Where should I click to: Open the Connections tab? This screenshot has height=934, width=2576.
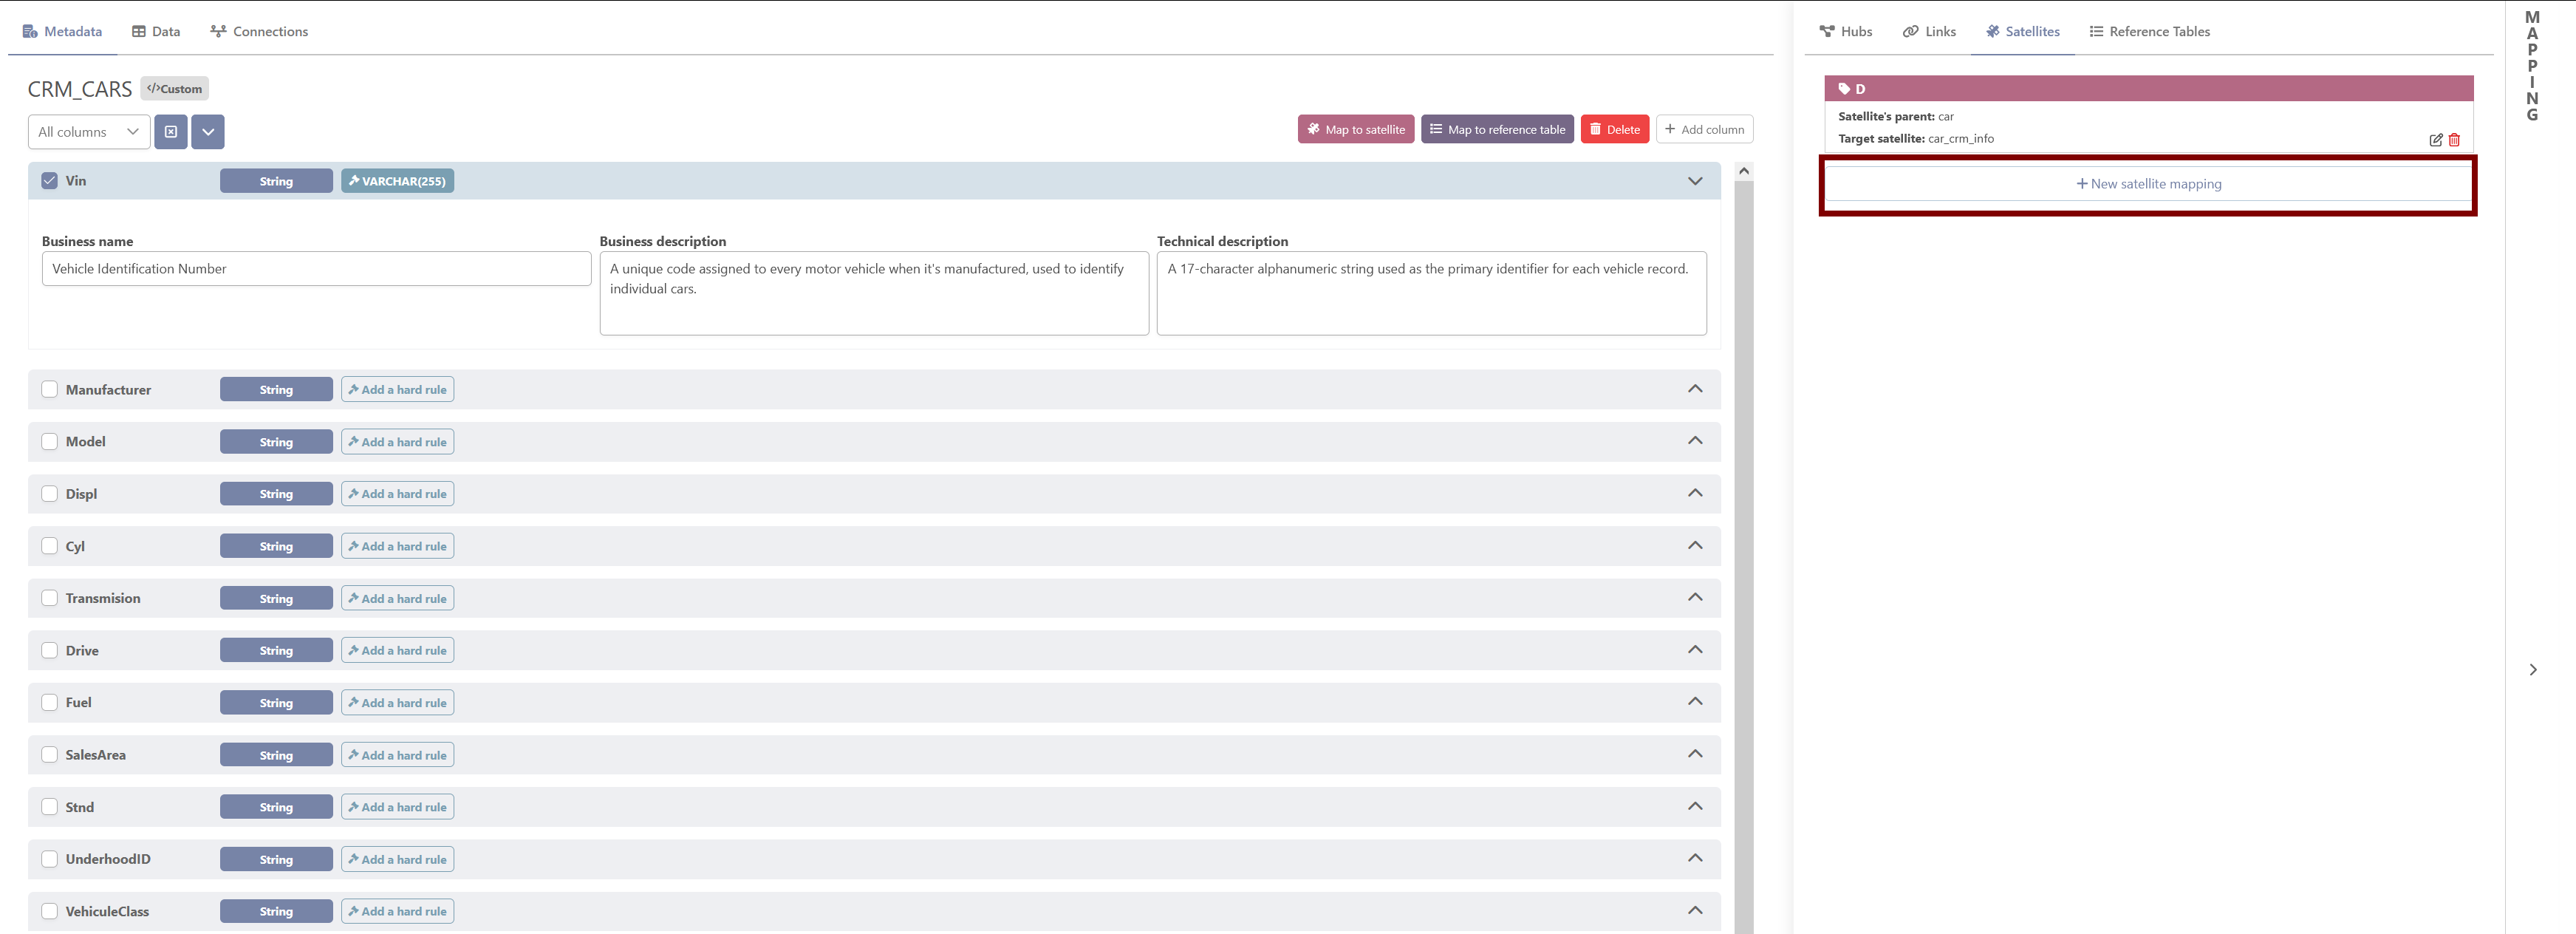259,31
